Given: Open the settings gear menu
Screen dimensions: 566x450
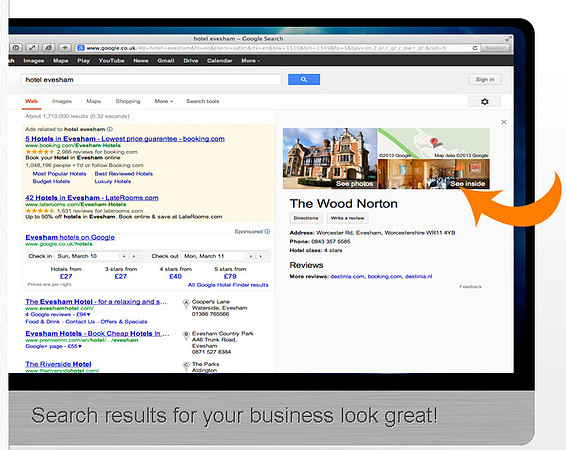Looking at the screenshot, I should [484, 101].
